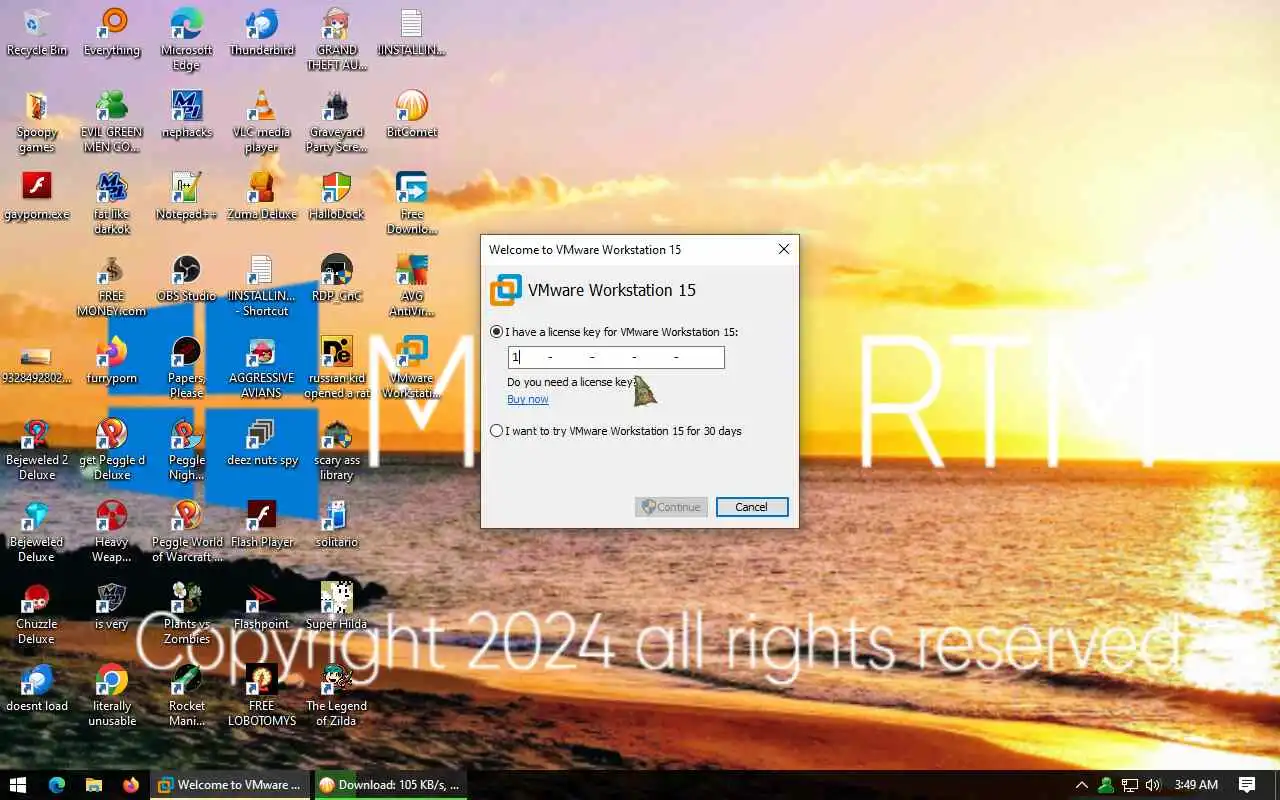The image size is (1280, 800).
Task: Select the BitComet desktop icon
Action: (x=412, y=114)
